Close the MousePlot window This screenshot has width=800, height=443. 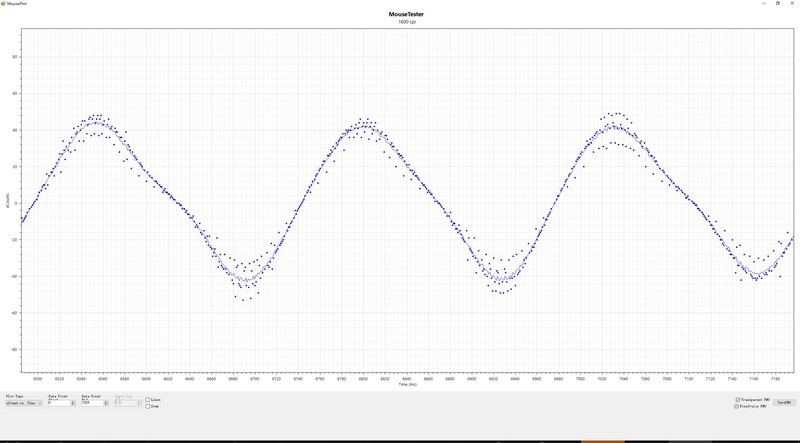792,3
